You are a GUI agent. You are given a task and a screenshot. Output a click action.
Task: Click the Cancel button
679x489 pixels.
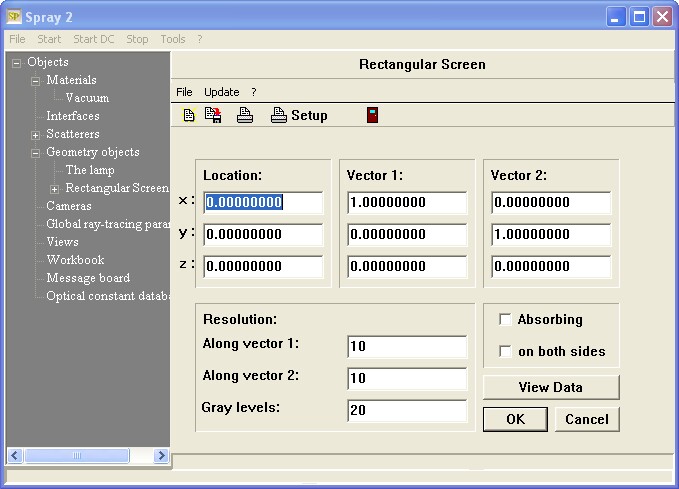pyautogui.click(x=587, y=419)
